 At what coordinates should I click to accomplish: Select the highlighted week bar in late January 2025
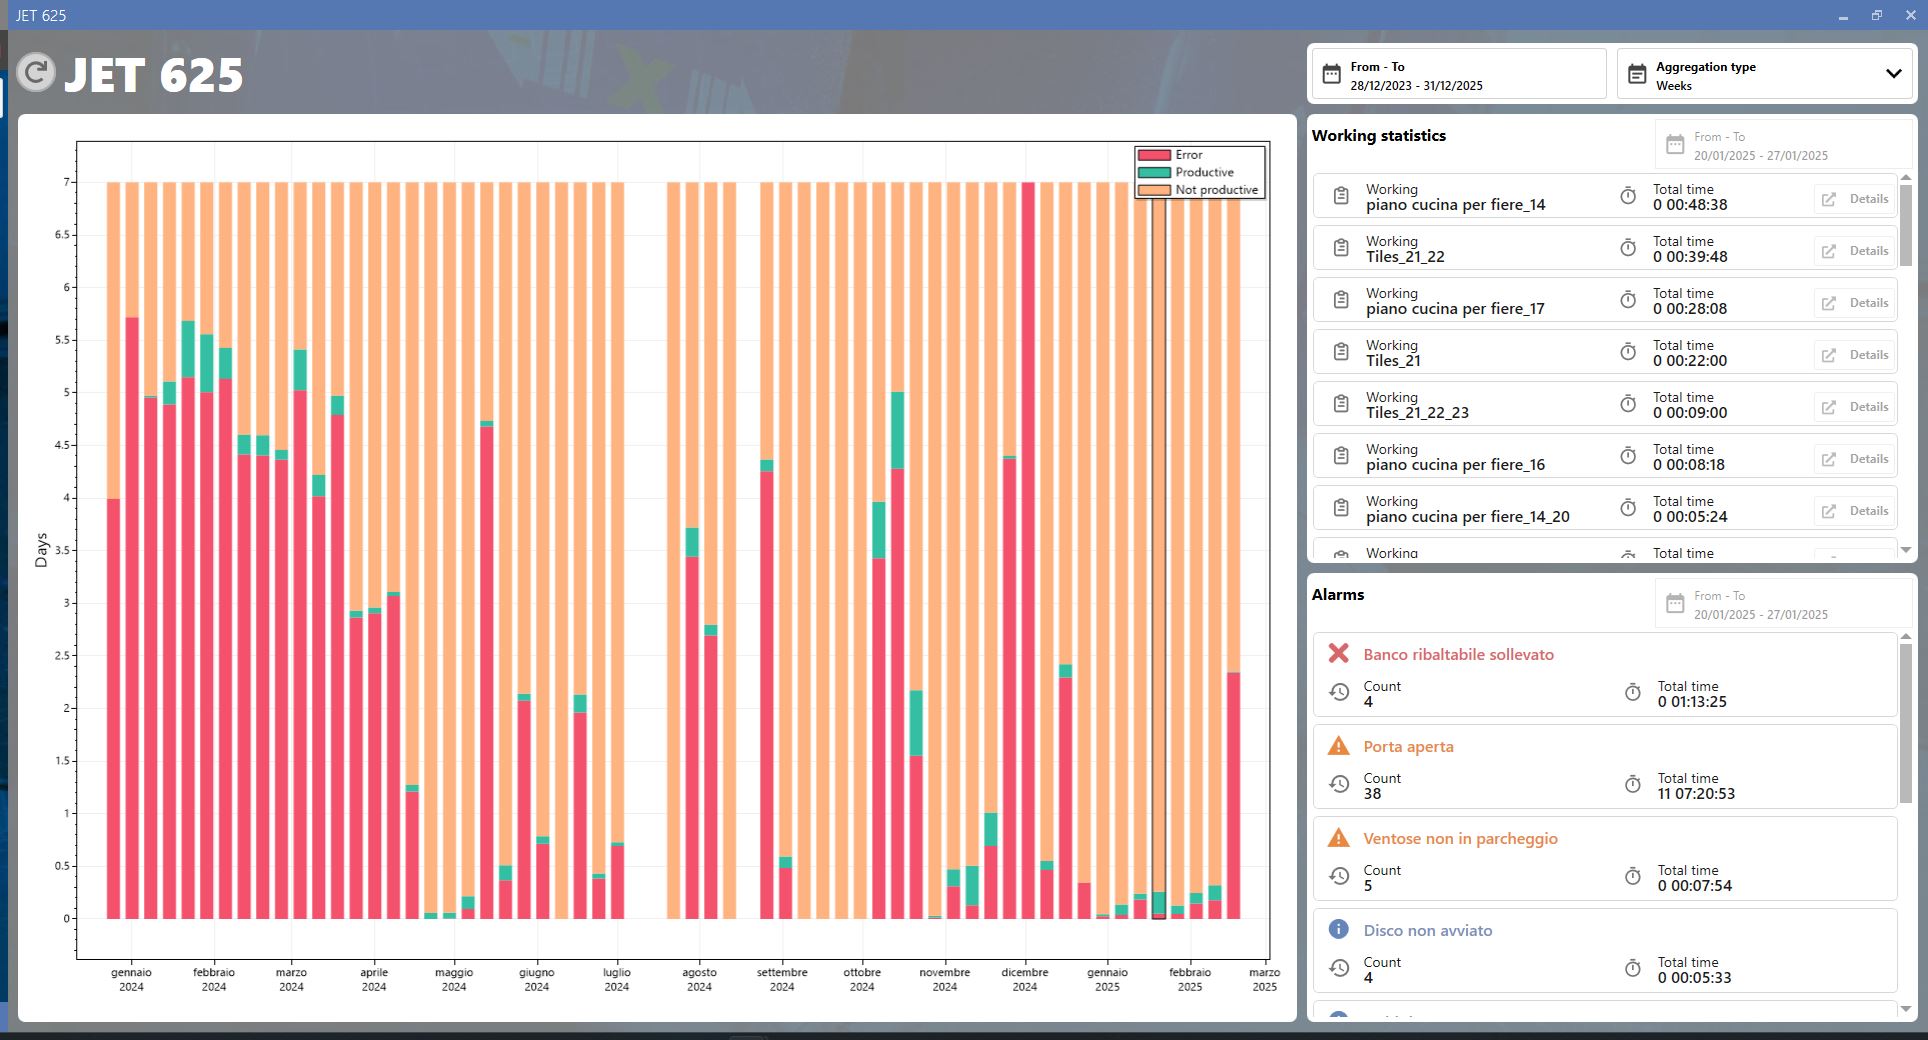1158,550
